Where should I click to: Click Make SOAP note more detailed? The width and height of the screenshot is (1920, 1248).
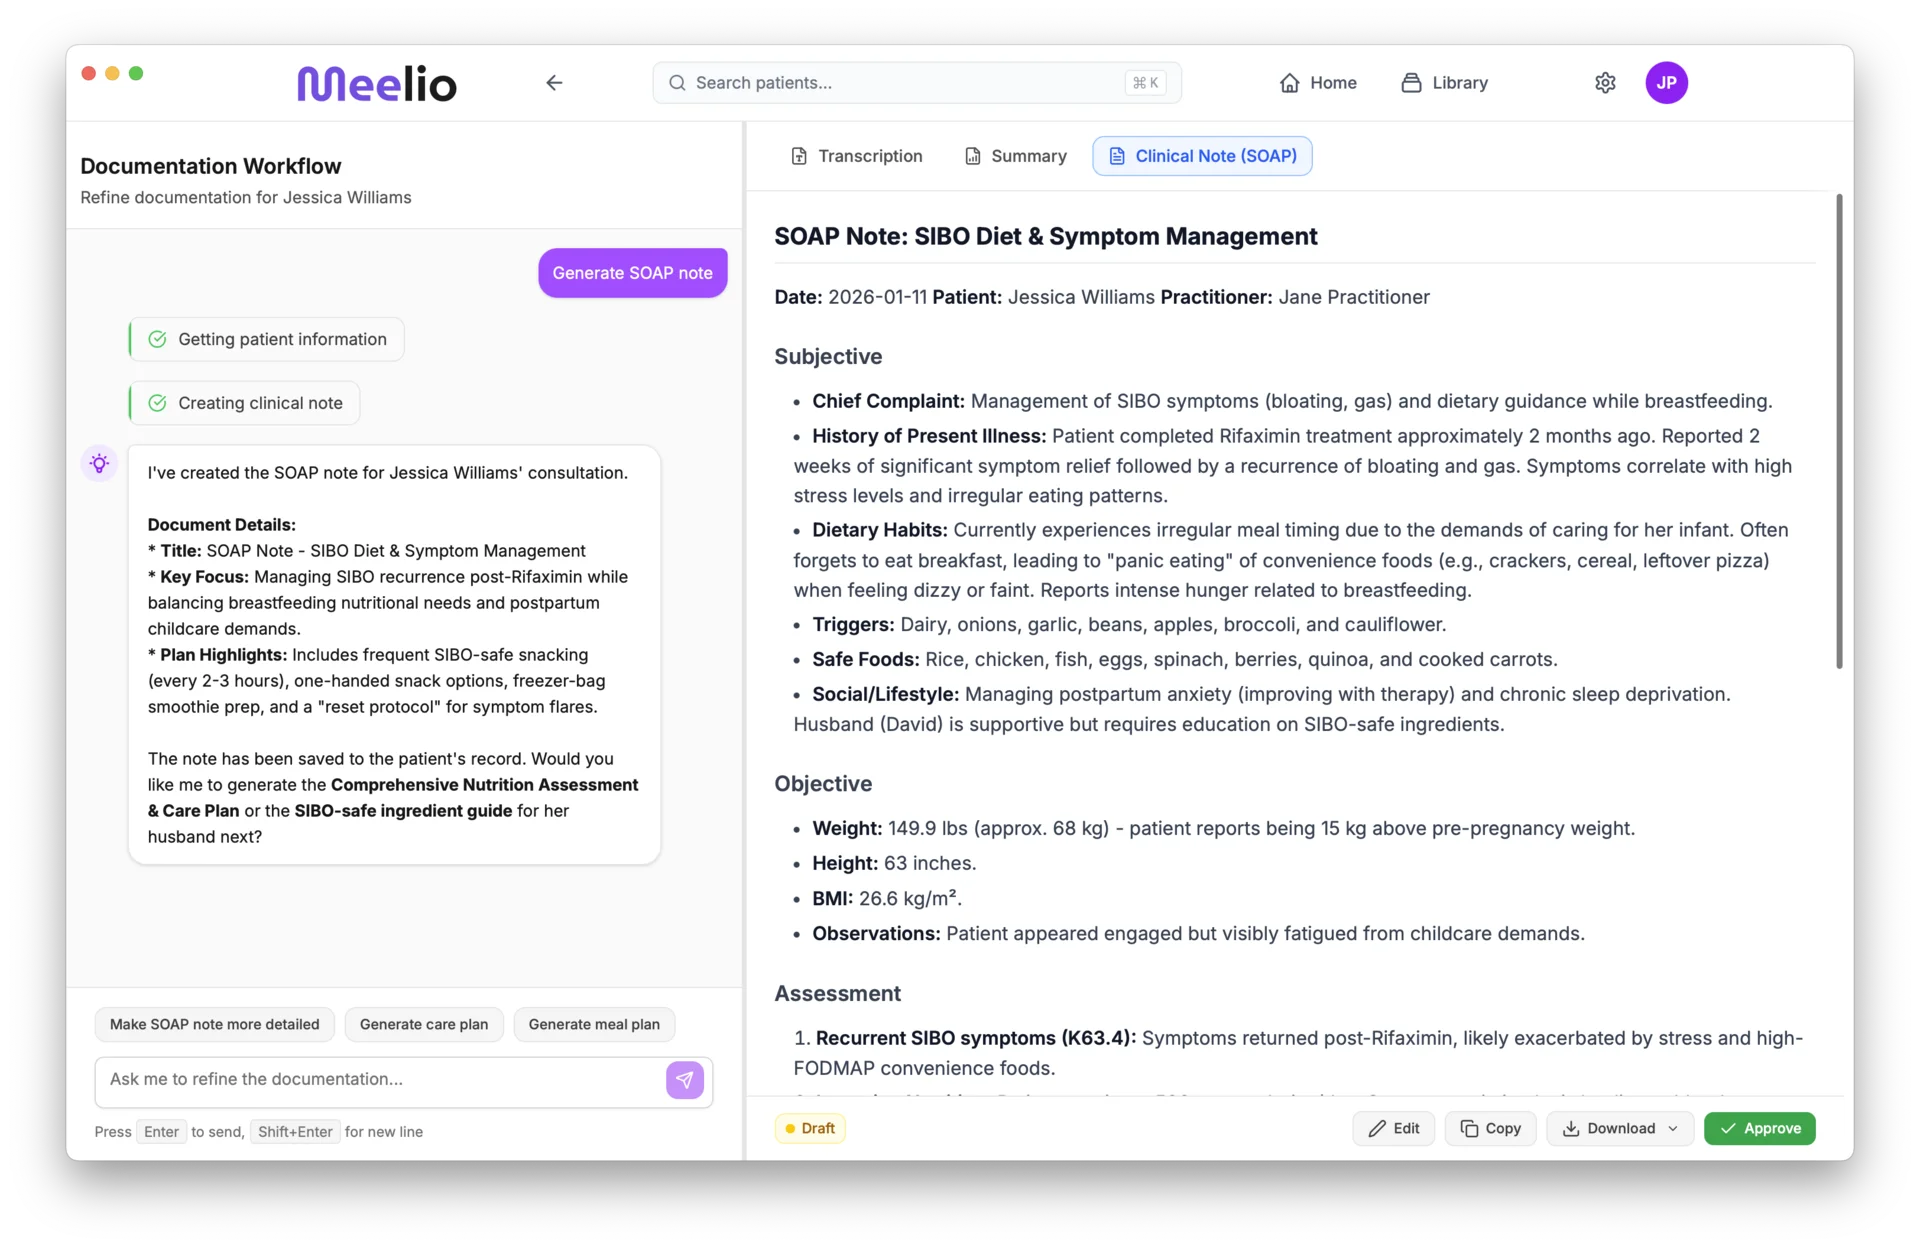tap(214, 1024)
